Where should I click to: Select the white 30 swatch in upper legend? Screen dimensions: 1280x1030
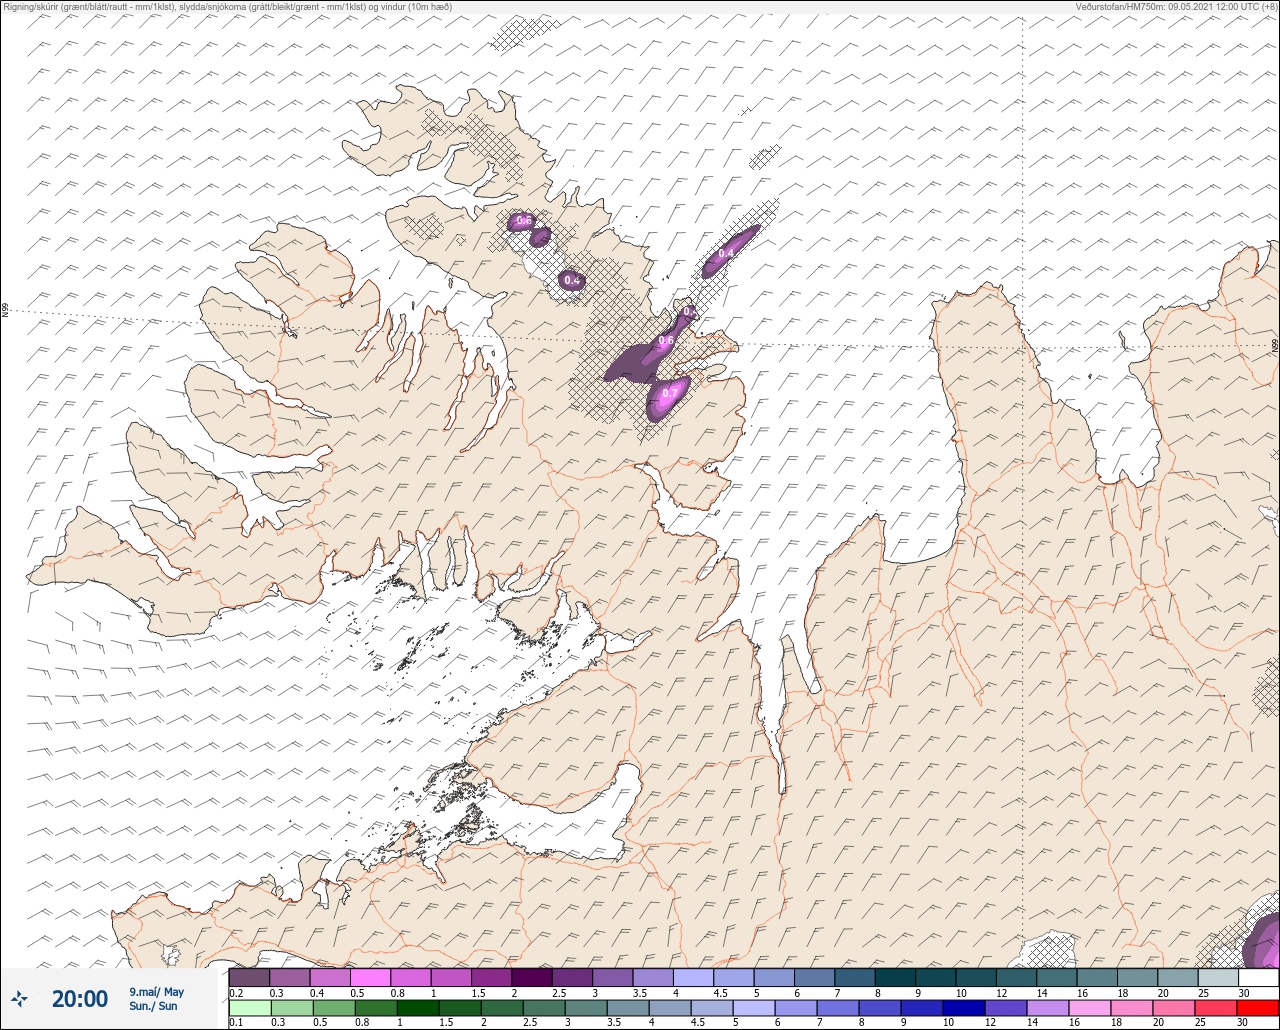pyautogui.click(x=1258, y=977)
